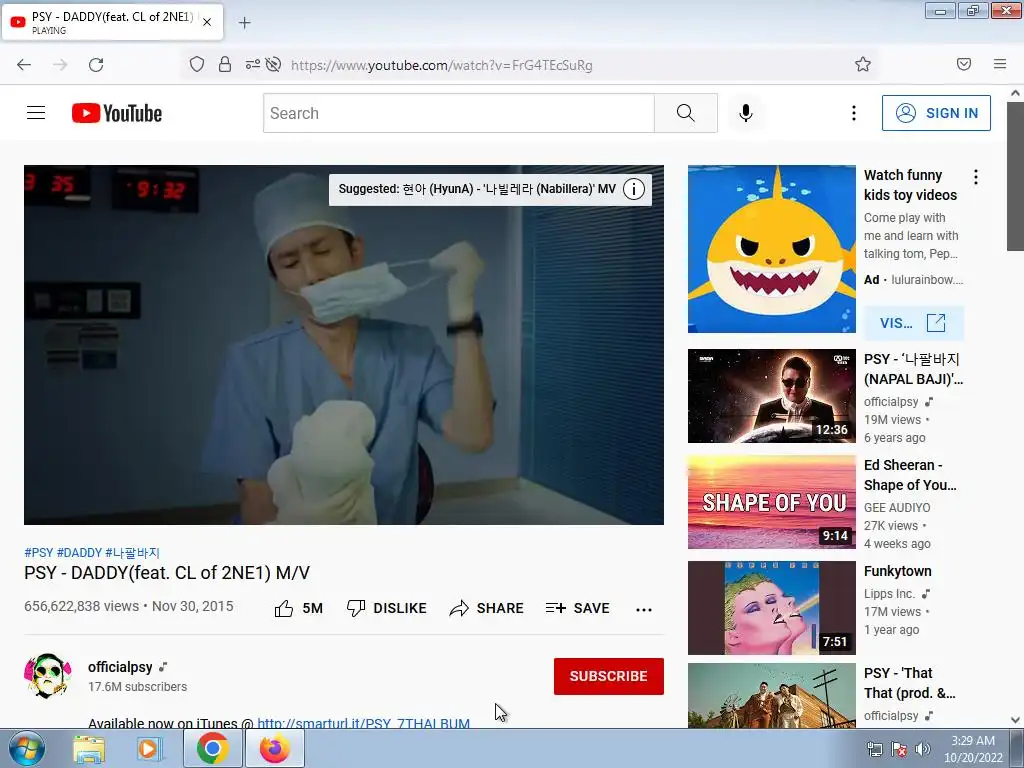
Task: Bookmark this page with star icon
Action: point(863,64)
